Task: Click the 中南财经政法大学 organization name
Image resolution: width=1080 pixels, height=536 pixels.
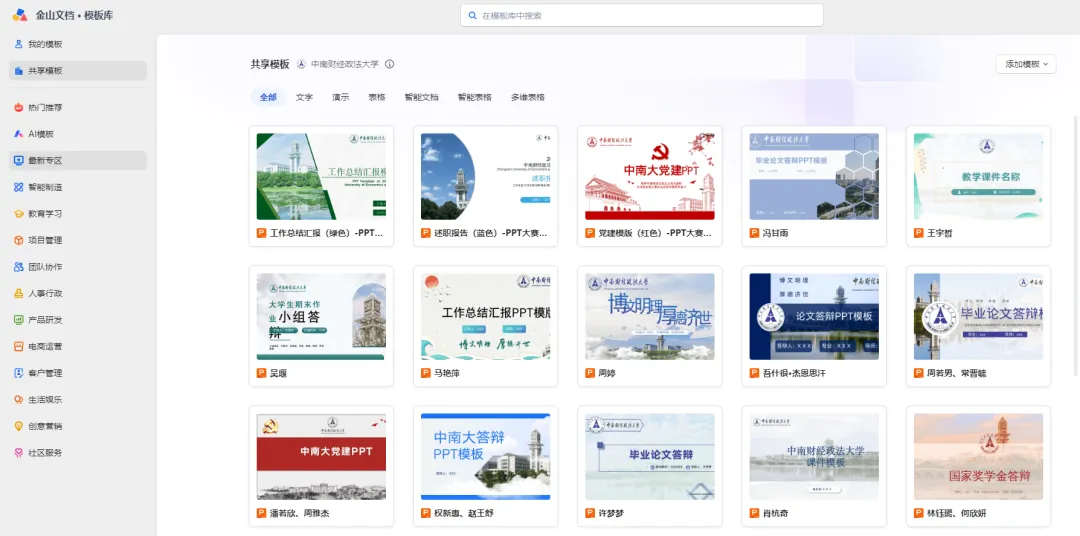Action: coord(344,64)
